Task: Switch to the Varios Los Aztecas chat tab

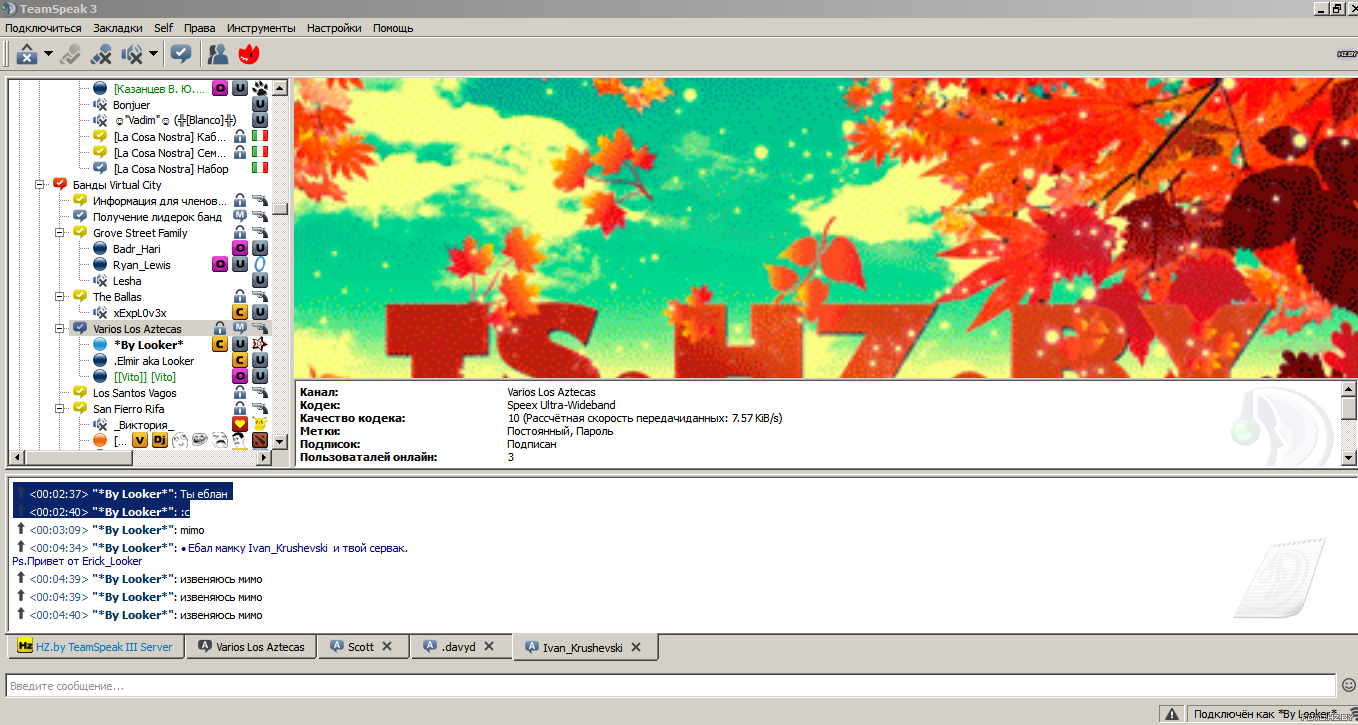Action: (x=252, y=647)
